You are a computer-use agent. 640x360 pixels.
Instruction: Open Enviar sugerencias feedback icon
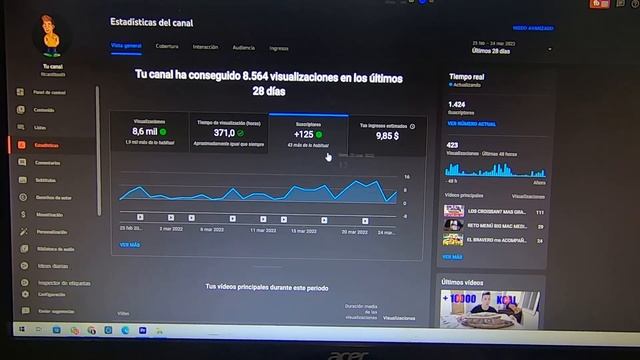point(26,311)
